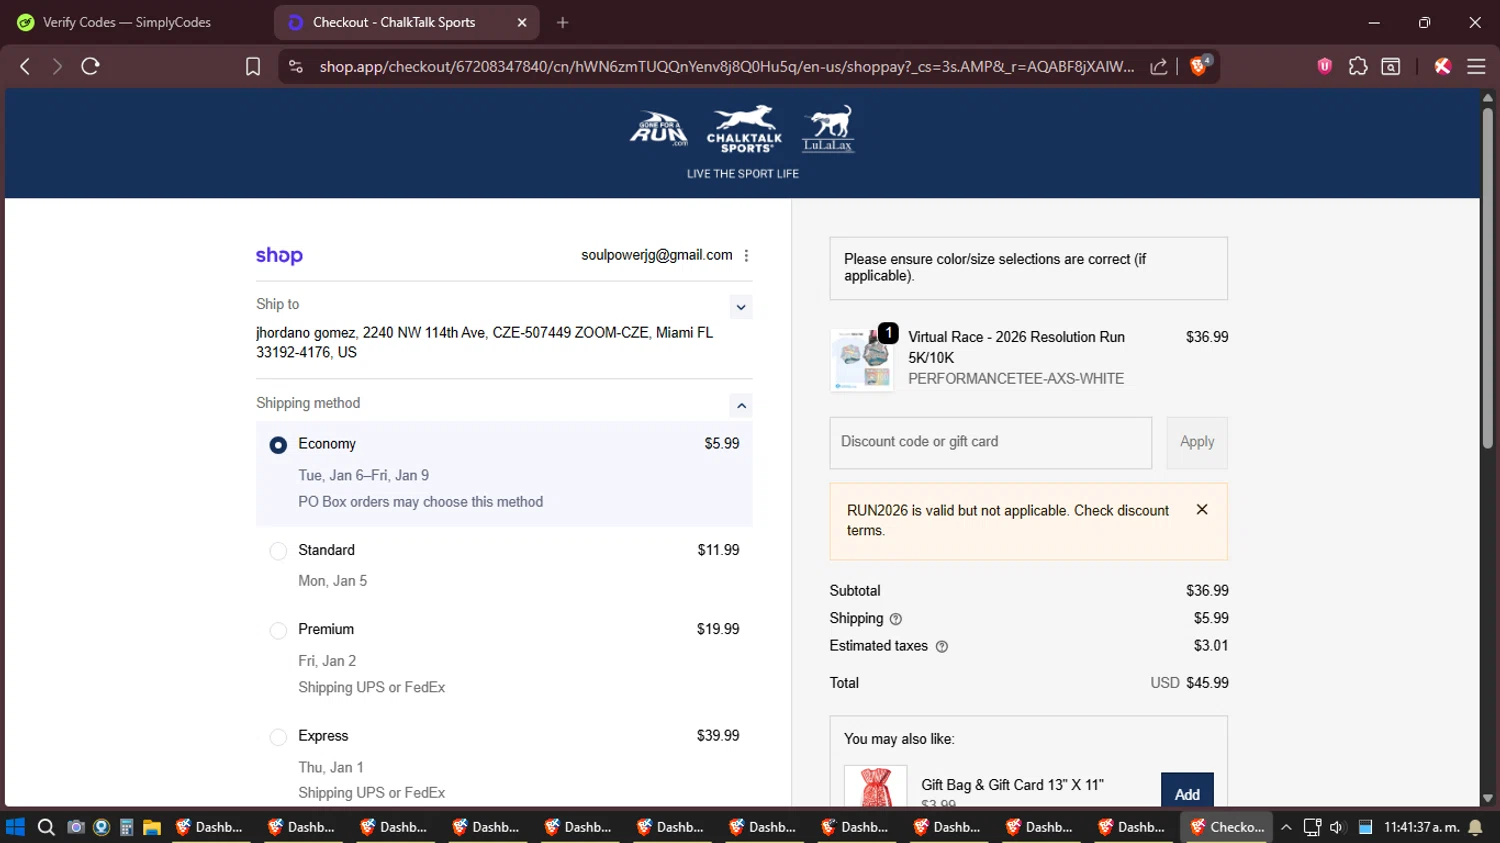Show shipping cost help tooltip icon
1500x843 pixels.
(x=896, y=619)
